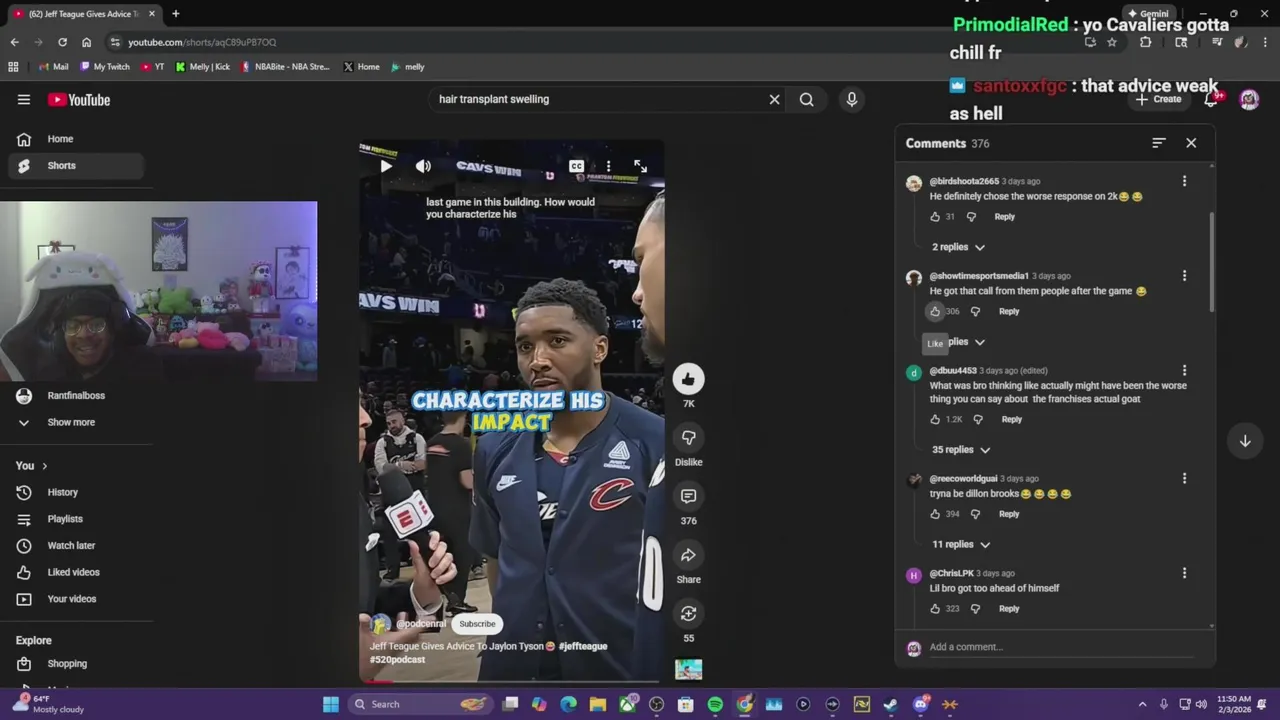Select Home in the YouTube sidebar
This screenshot has height=720, width=1280.
76,139
